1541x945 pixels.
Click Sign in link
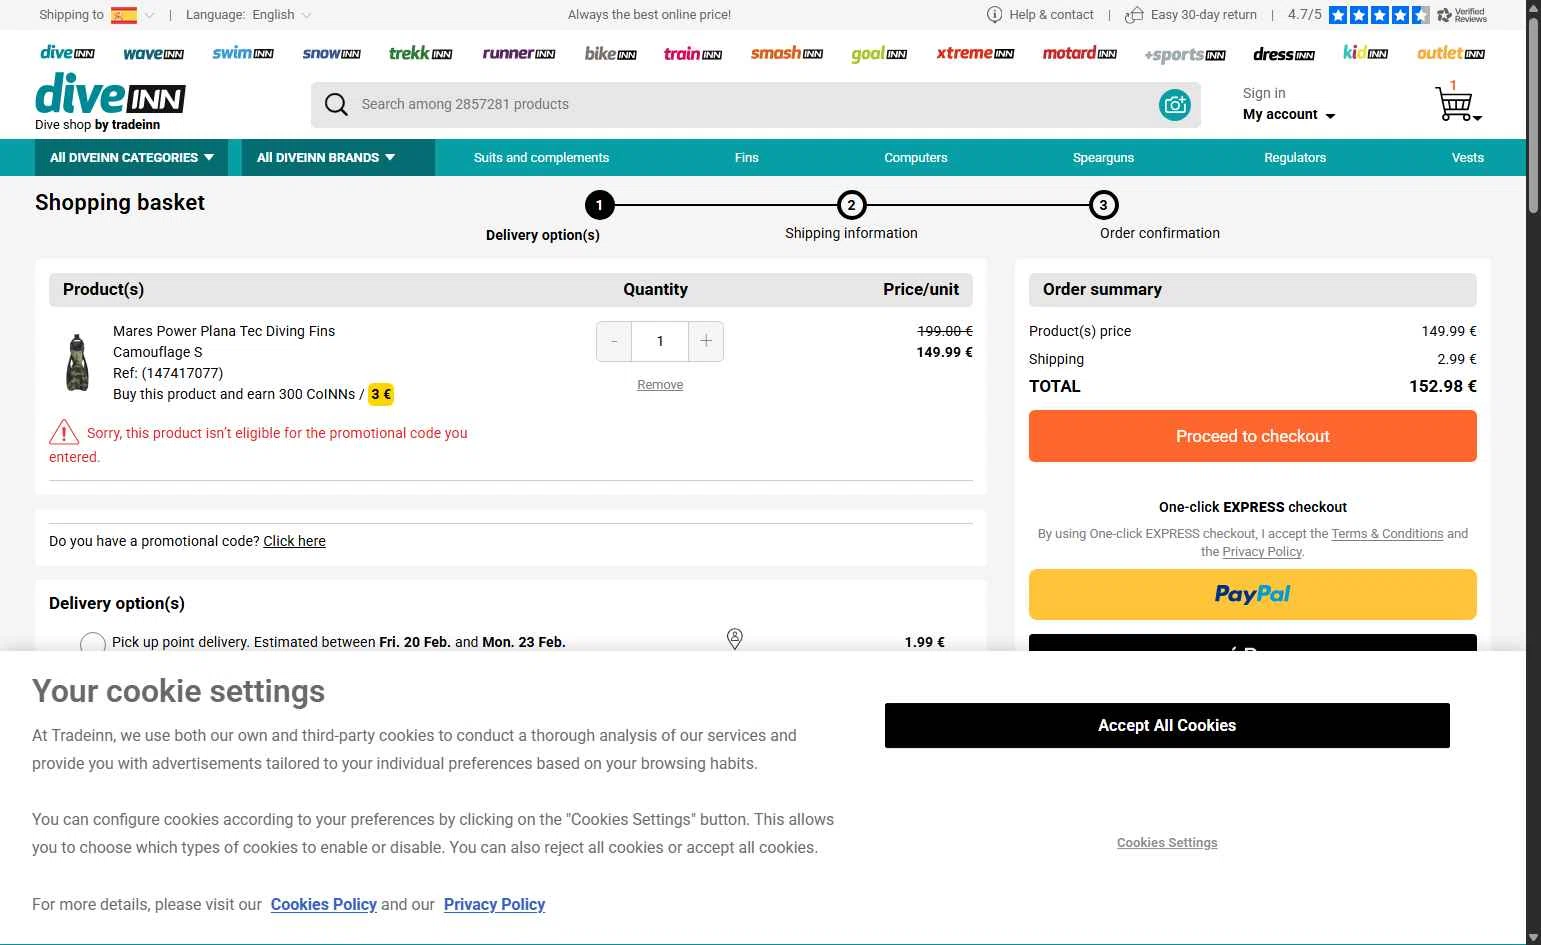1264,93
